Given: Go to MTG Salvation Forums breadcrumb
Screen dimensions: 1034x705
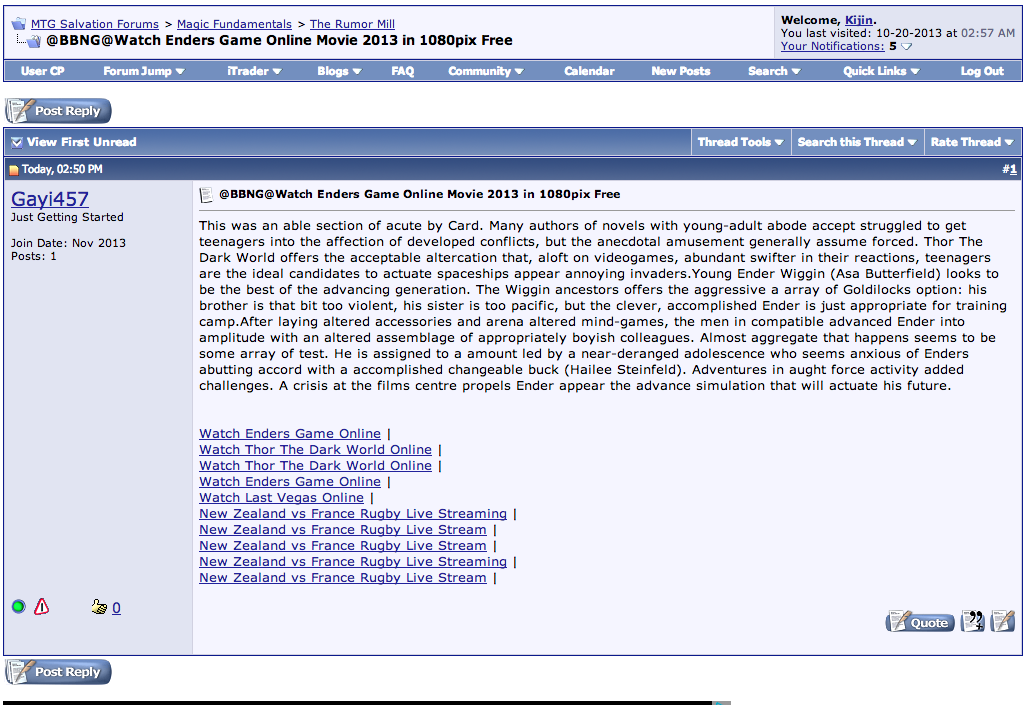Looking at the screenshot, I should (x=95, y=24).
